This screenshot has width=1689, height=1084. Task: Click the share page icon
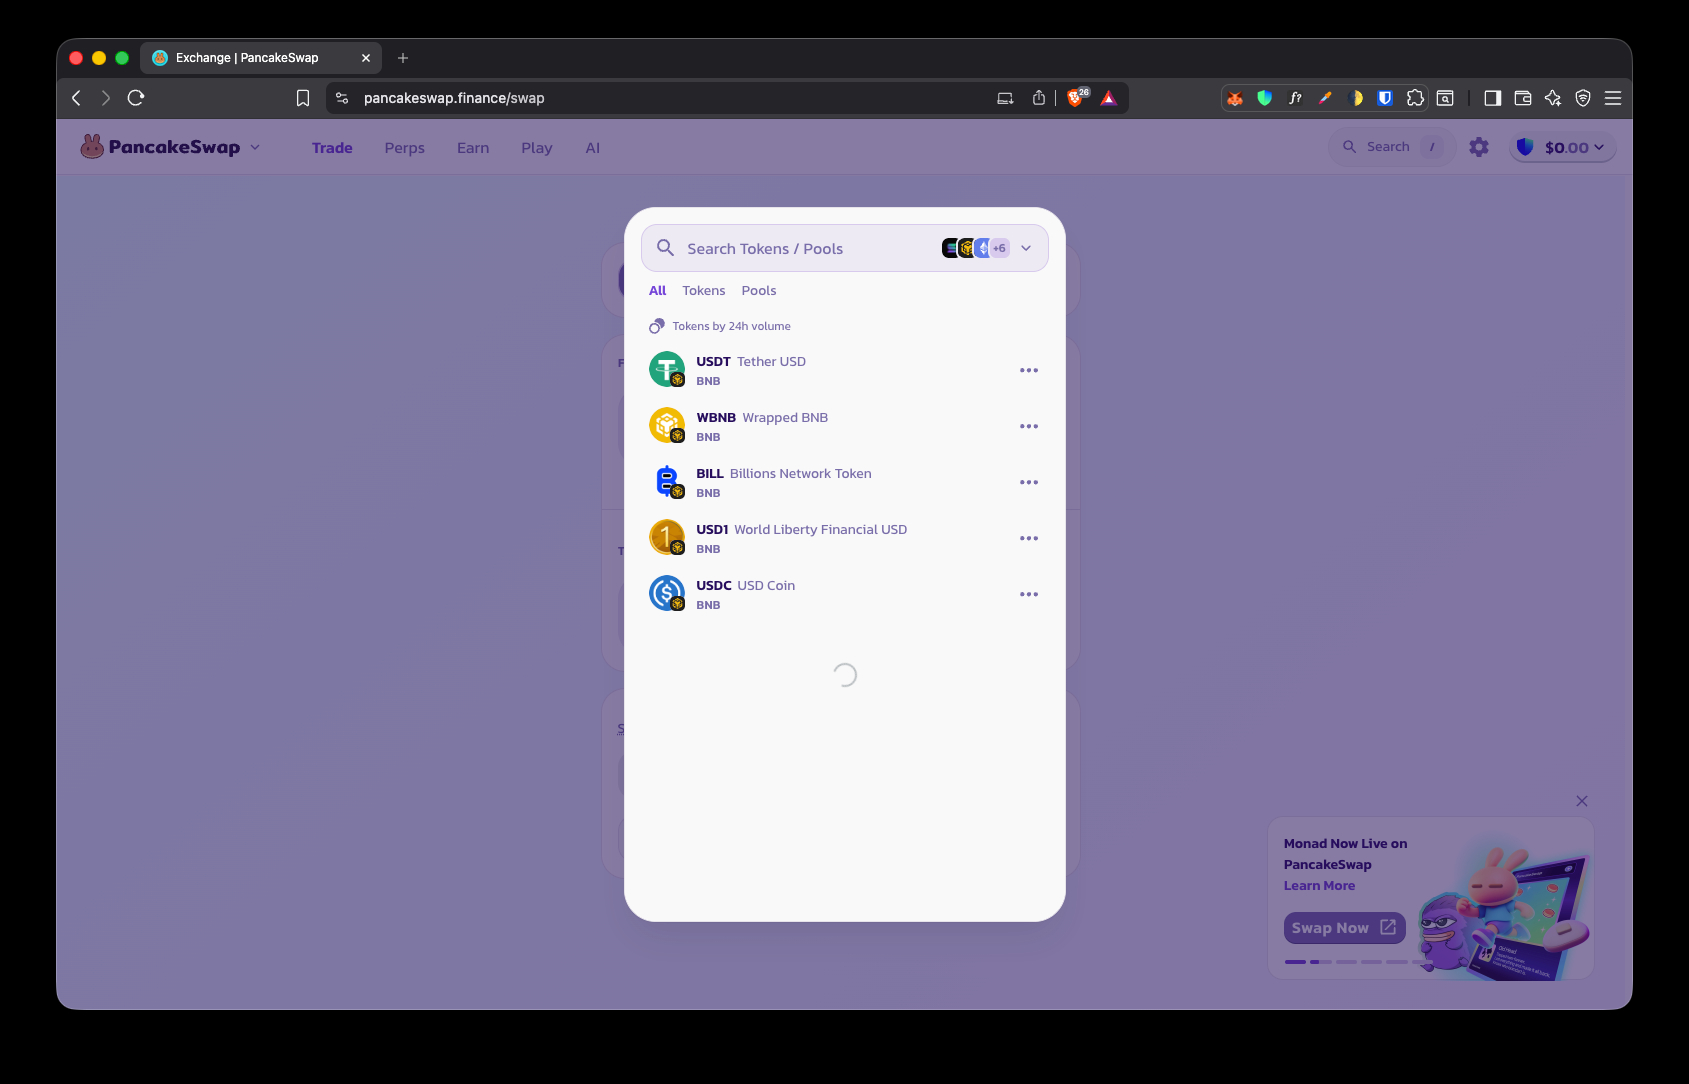click(1039, 98)
